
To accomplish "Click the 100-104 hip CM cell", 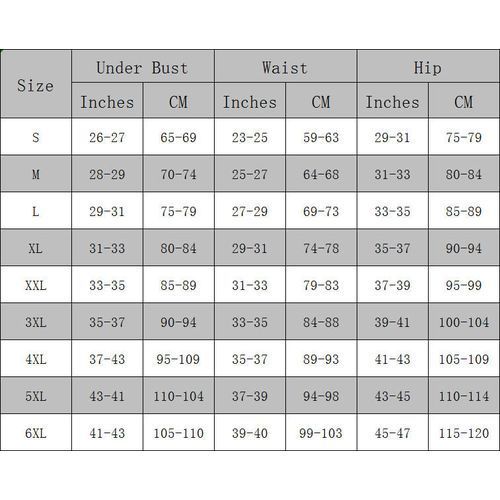I will coord(464,322).
